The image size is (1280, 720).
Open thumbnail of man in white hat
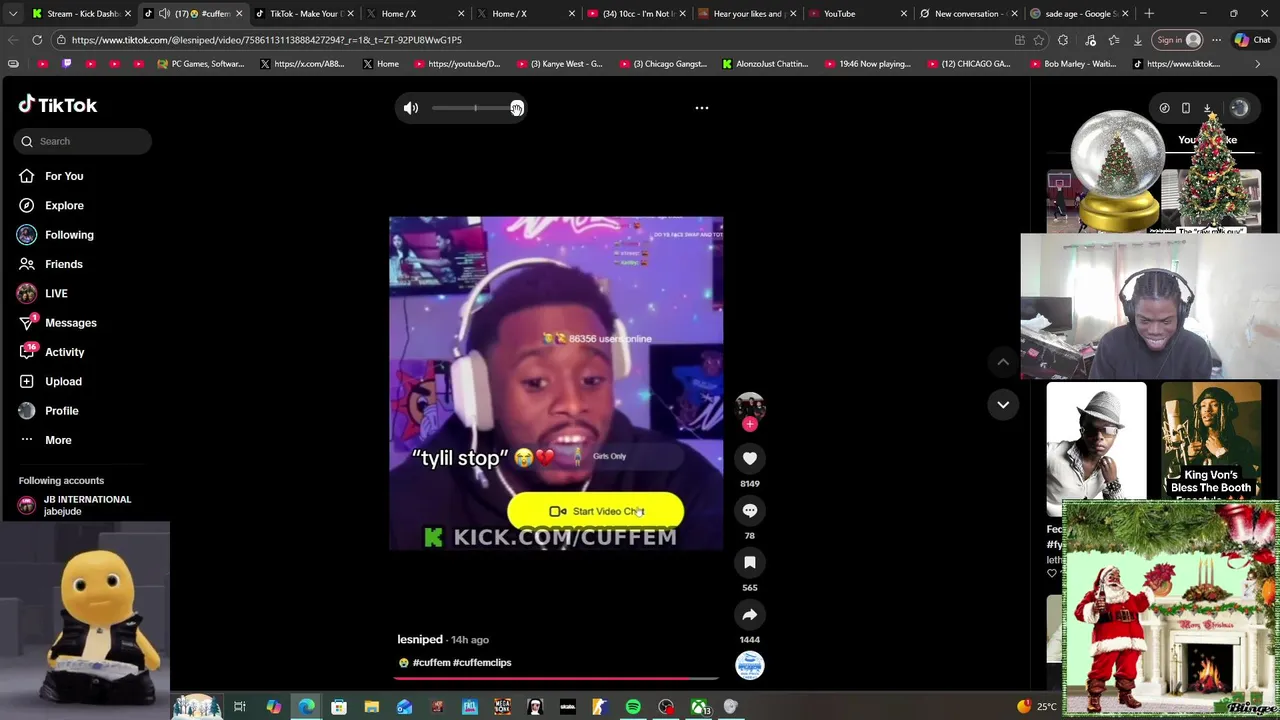[x=1097, y=449]
